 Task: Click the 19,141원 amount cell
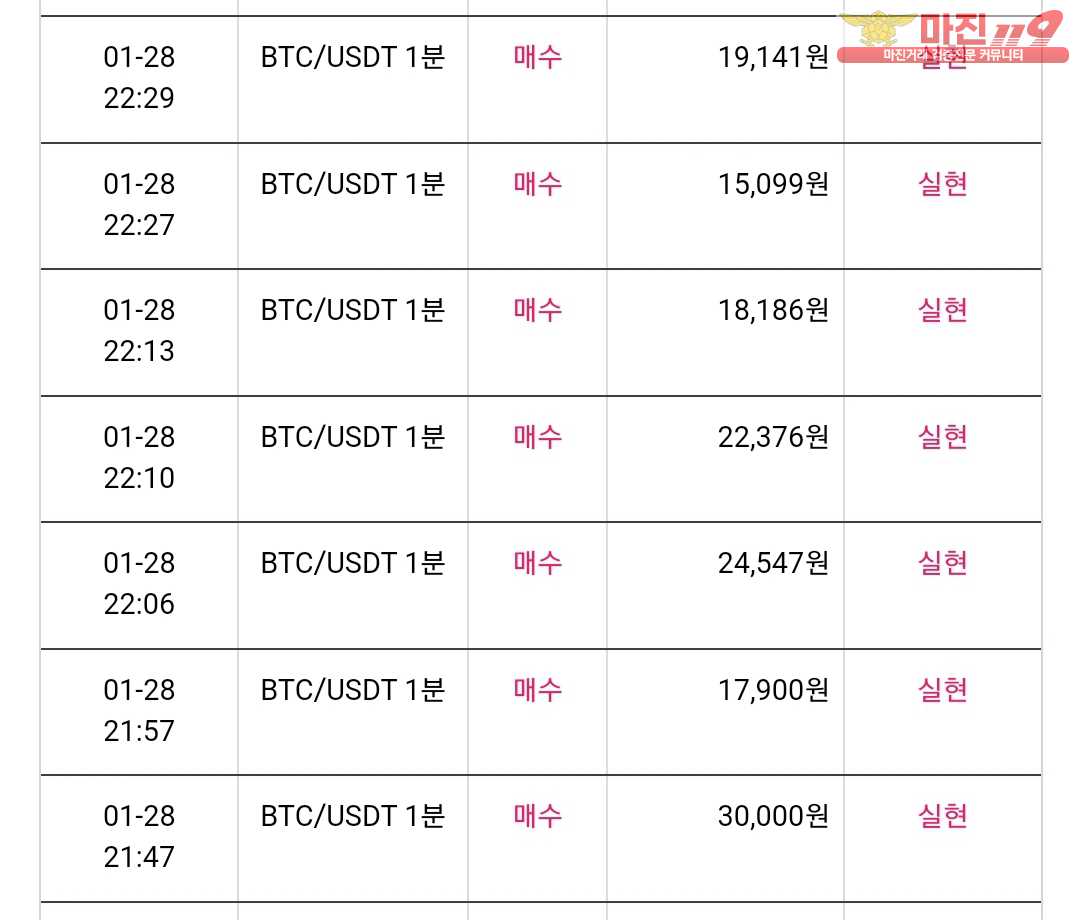click(773, 57)
